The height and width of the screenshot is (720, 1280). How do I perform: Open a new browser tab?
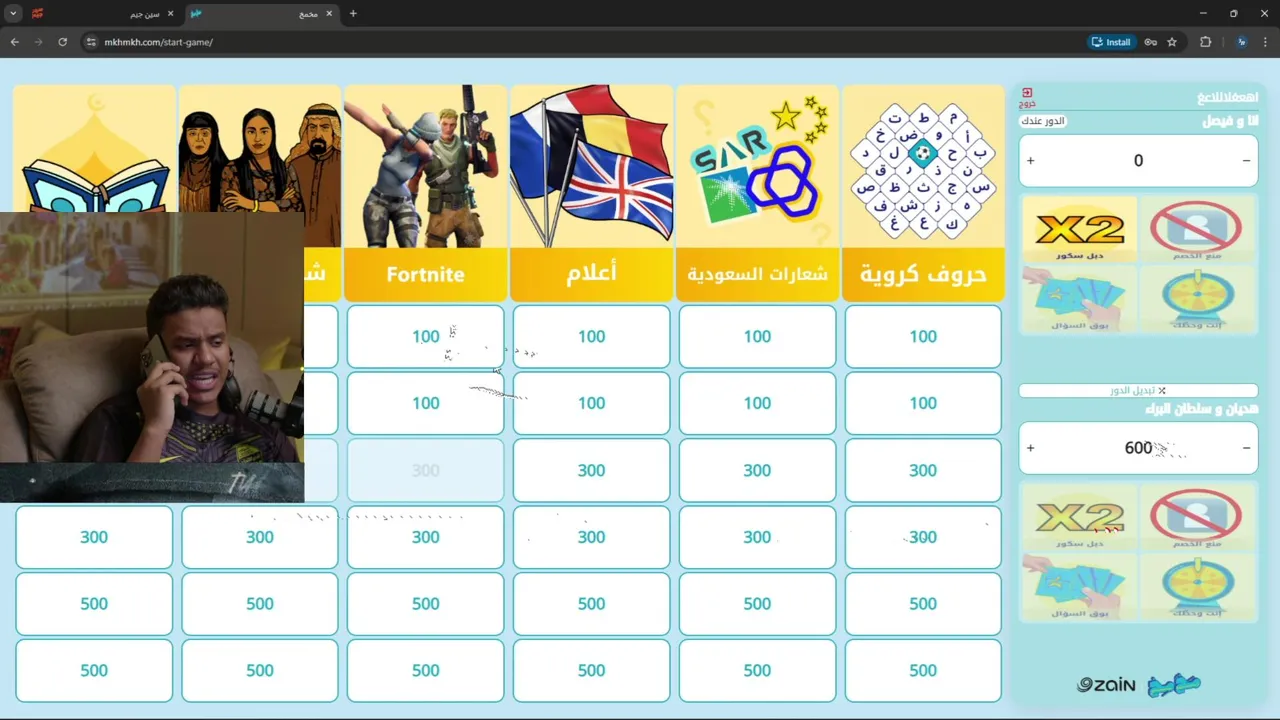[x=353, y=13]
